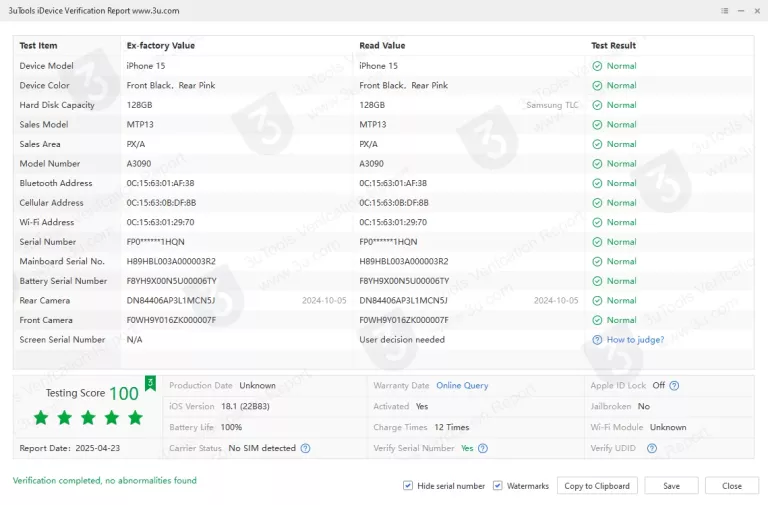Screen dimensions: 768x505
Task: Click the green check in Device Color row
Action: pyautogui.click(x=597, y=86)
